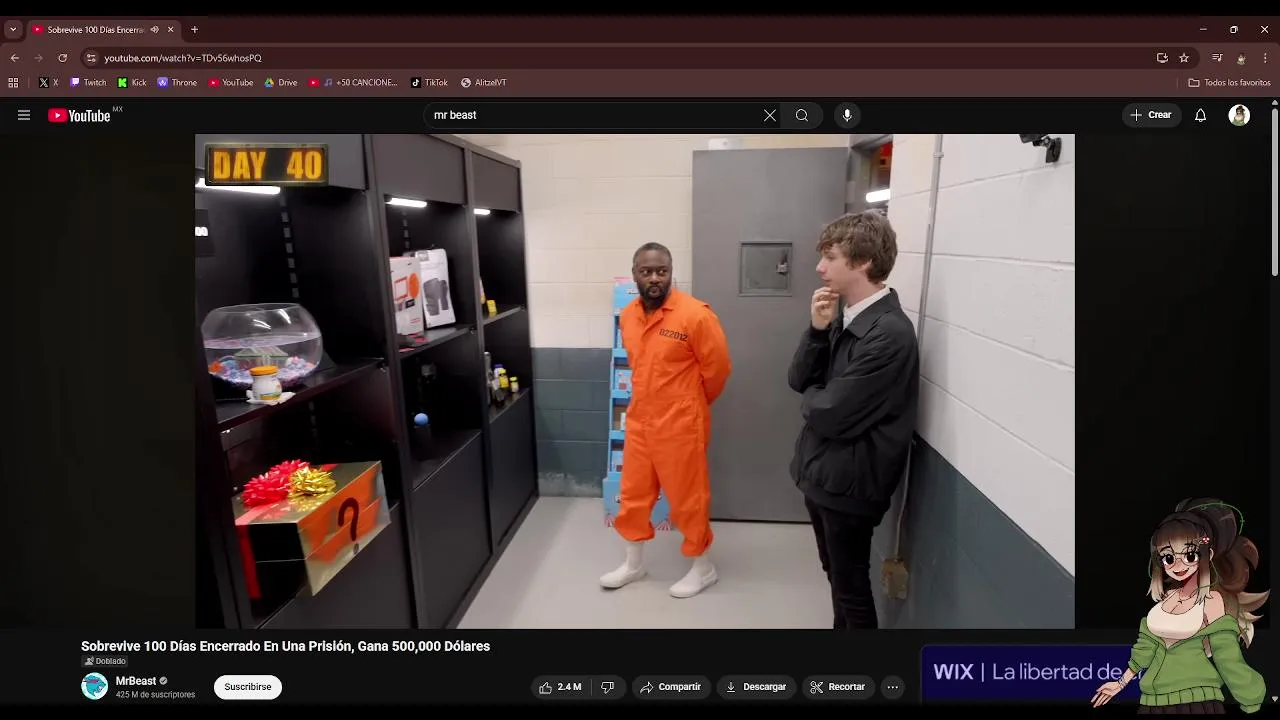View site information icon in address bar
This screenshot has height=720, width=1280.
pyautogui.click(x=91, y=58)
